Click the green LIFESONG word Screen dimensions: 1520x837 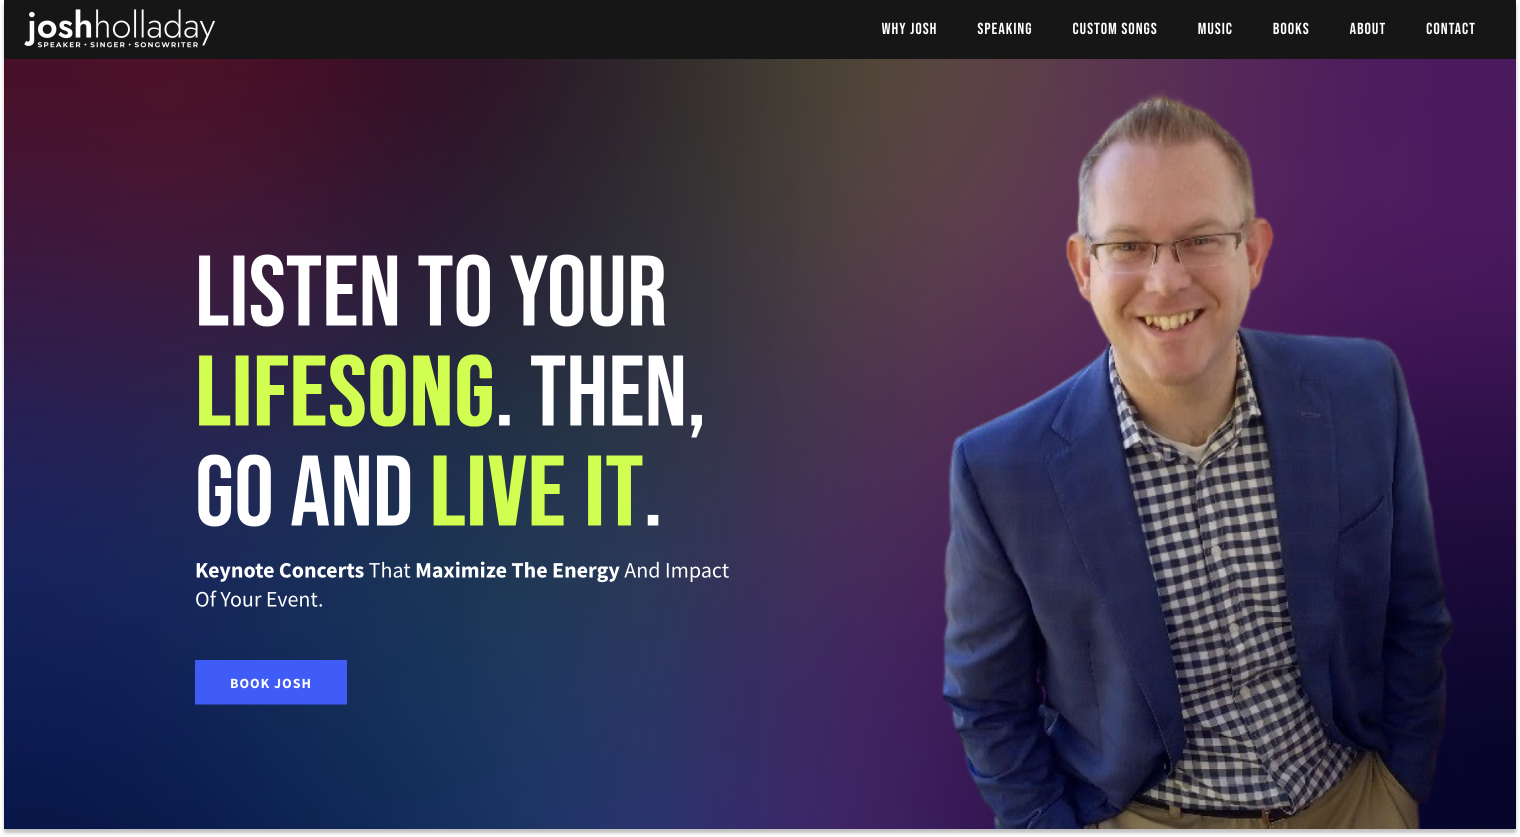tap(345, 391)
